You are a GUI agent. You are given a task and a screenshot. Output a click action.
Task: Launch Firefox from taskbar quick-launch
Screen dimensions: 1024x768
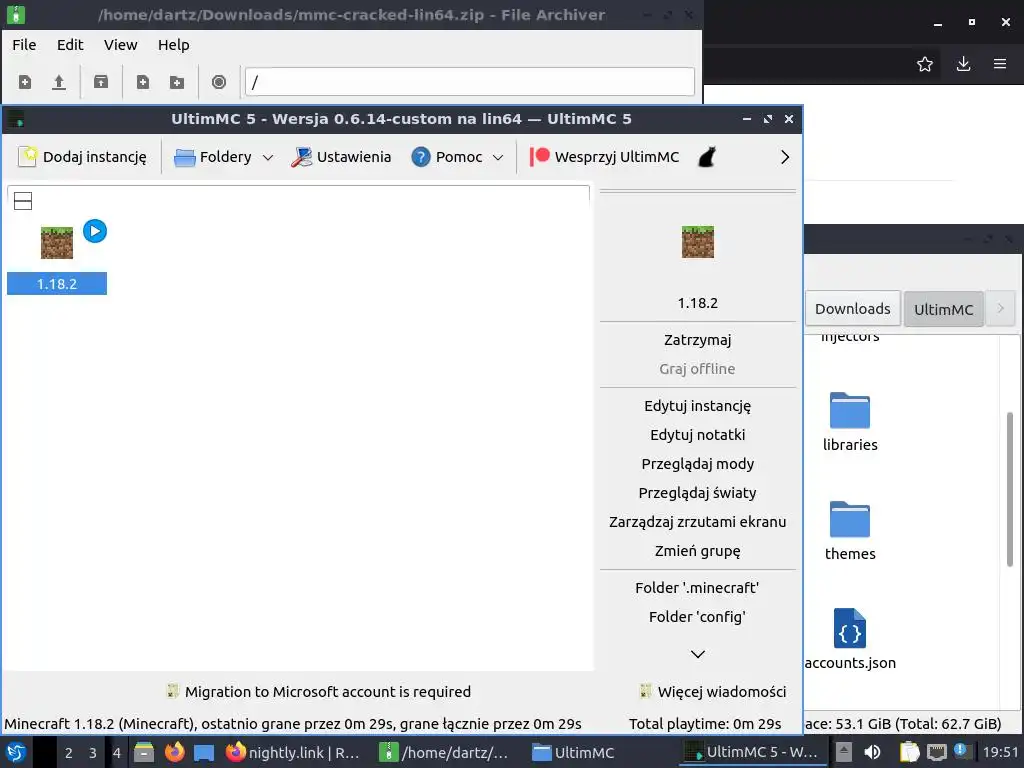coord(174,752)
